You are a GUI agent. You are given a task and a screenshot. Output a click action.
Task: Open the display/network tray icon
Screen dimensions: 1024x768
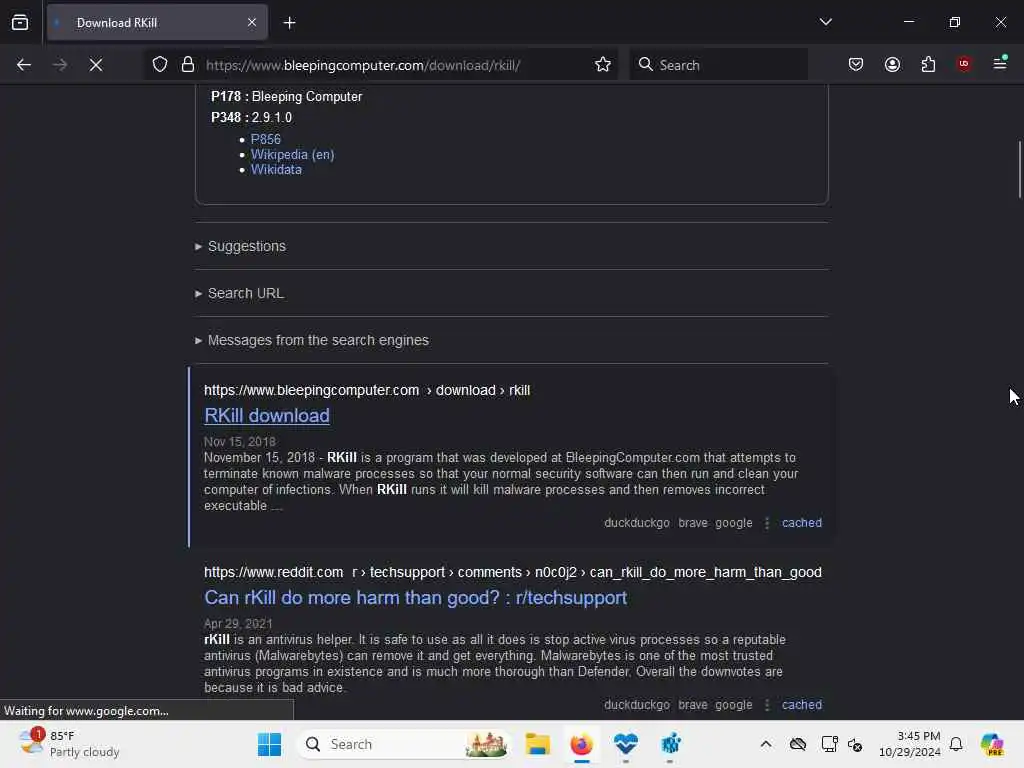[829, 744]
